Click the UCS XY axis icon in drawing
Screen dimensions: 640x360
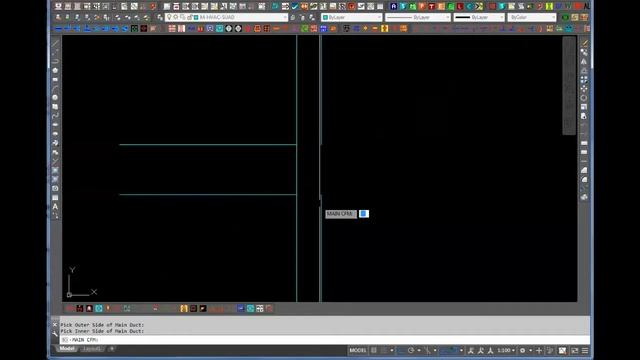(x=82, y=282)
